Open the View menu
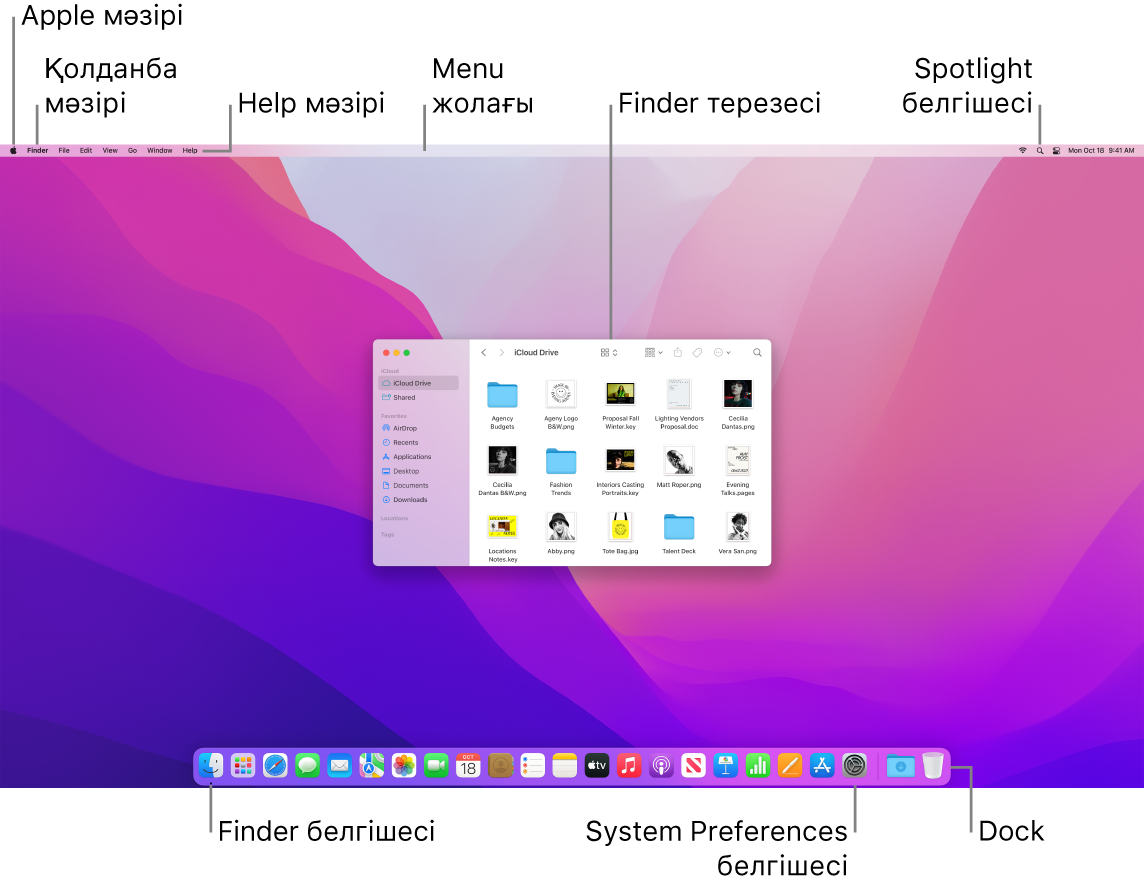The width and height of the screenshot is (1144, 888). (110, 150)
